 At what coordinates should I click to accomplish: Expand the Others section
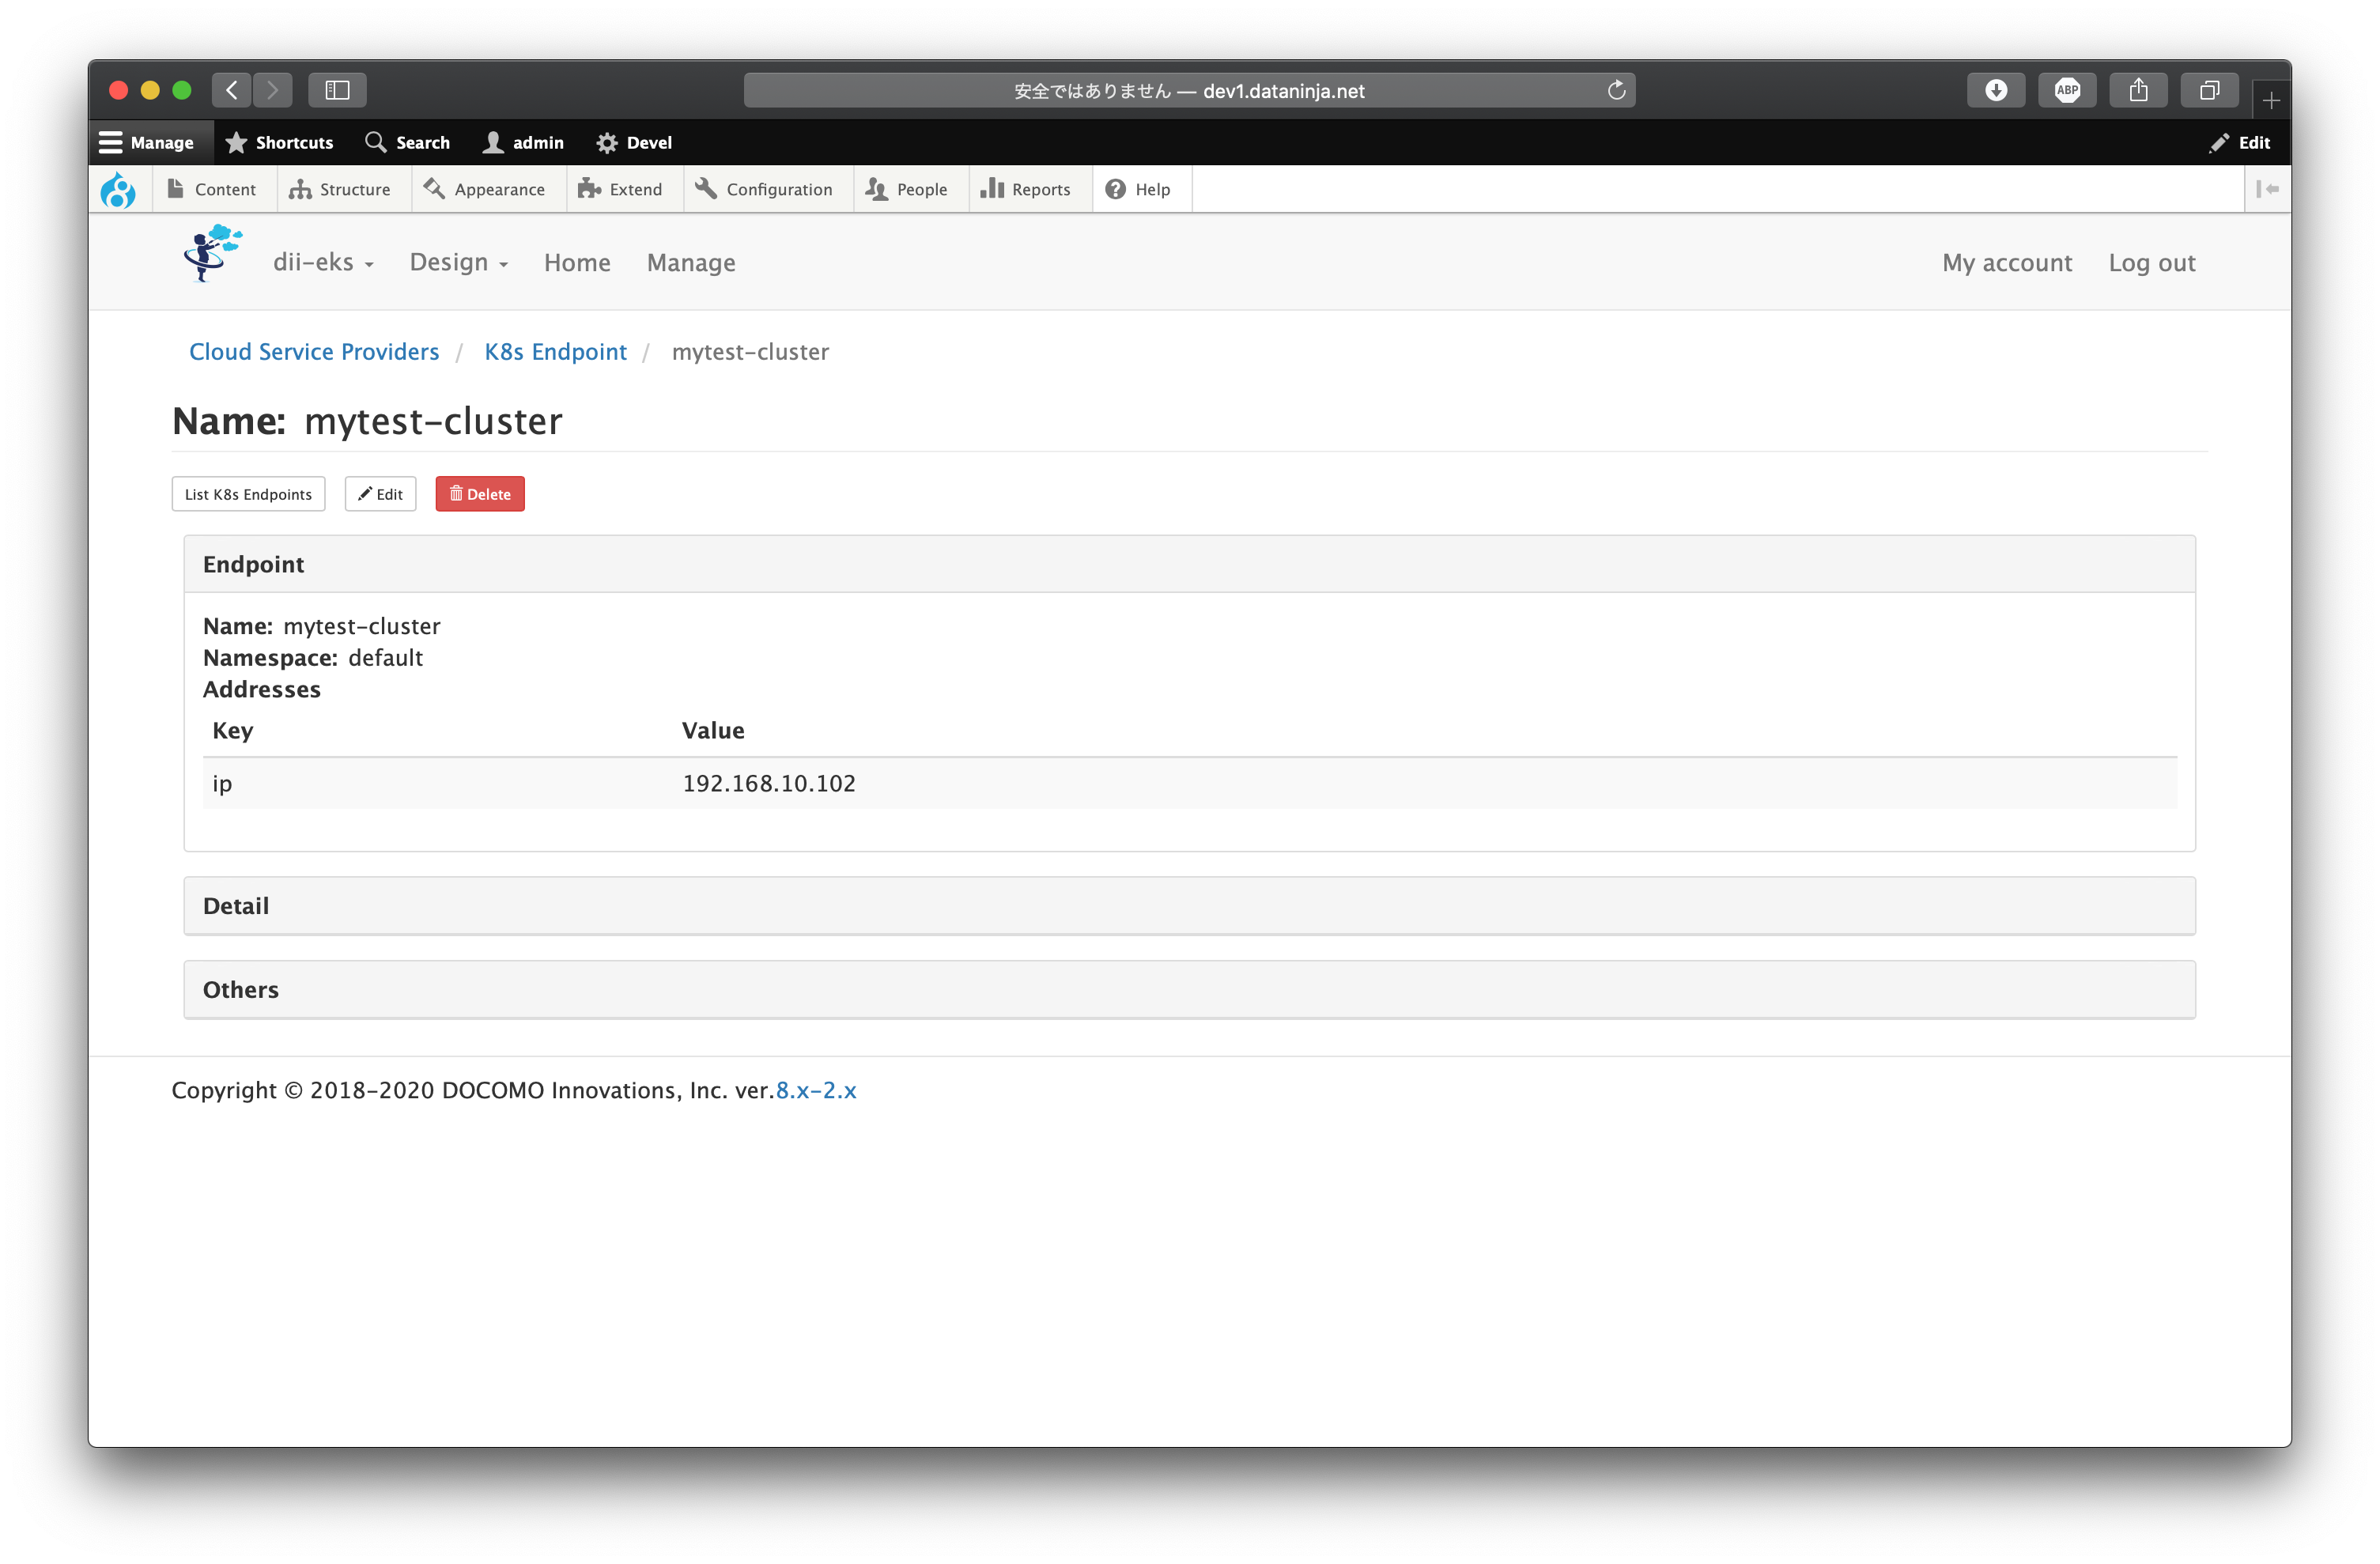coord(240,989)
